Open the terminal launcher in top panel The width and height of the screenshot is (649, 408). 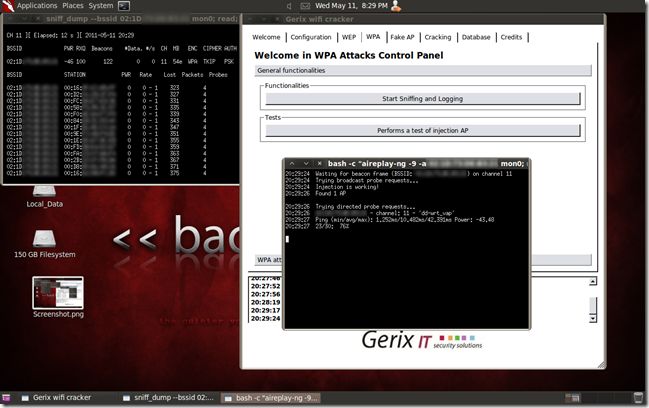(124, 6)
